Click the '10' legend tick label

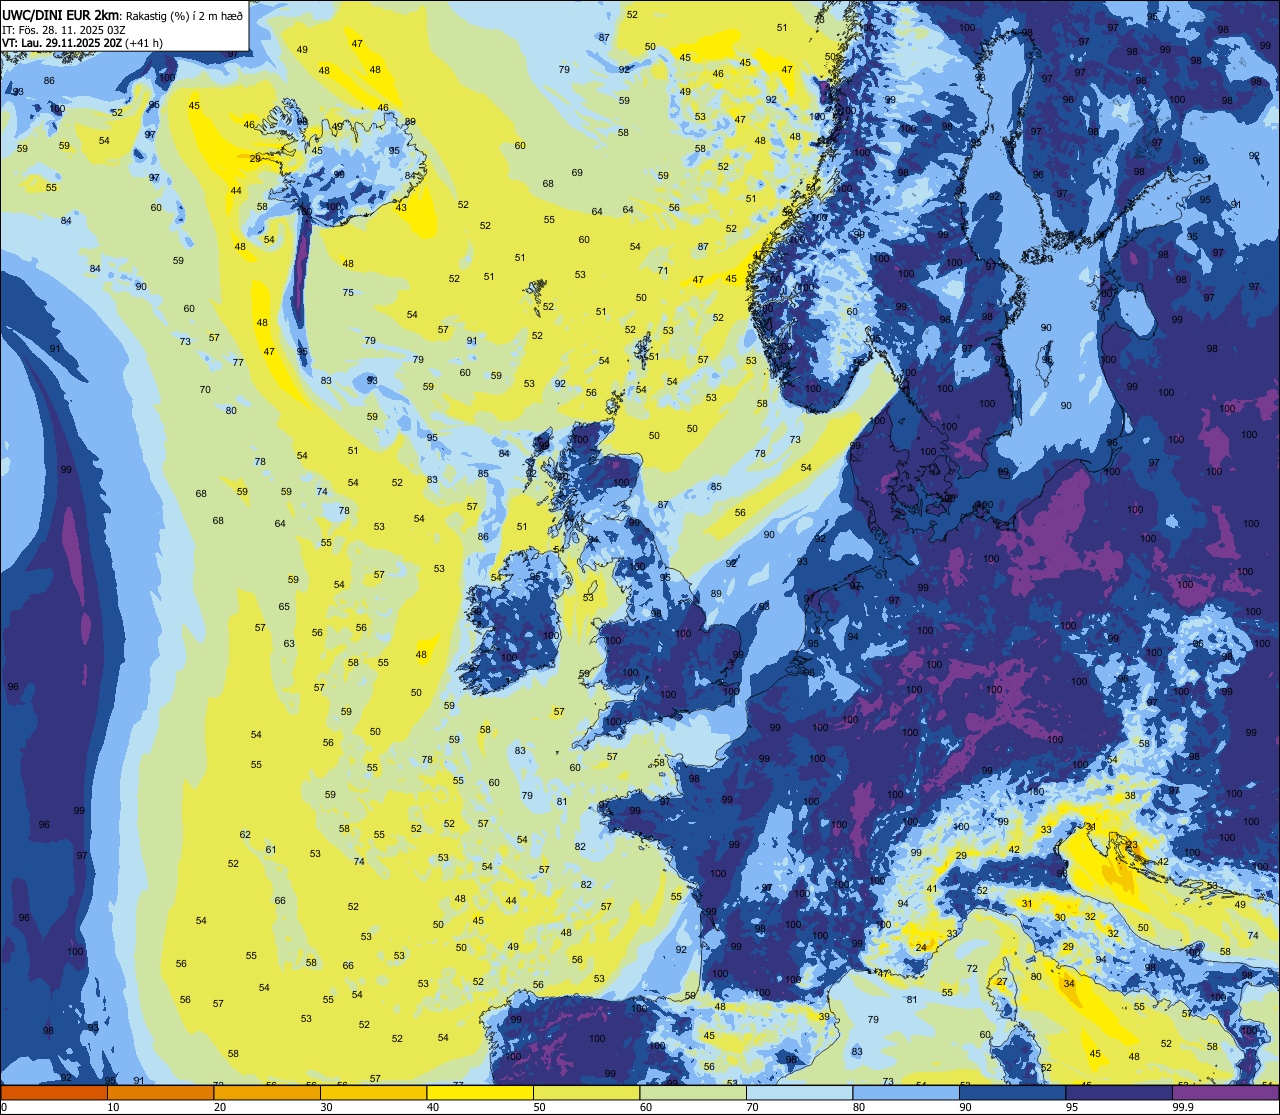coord(113,1107)
